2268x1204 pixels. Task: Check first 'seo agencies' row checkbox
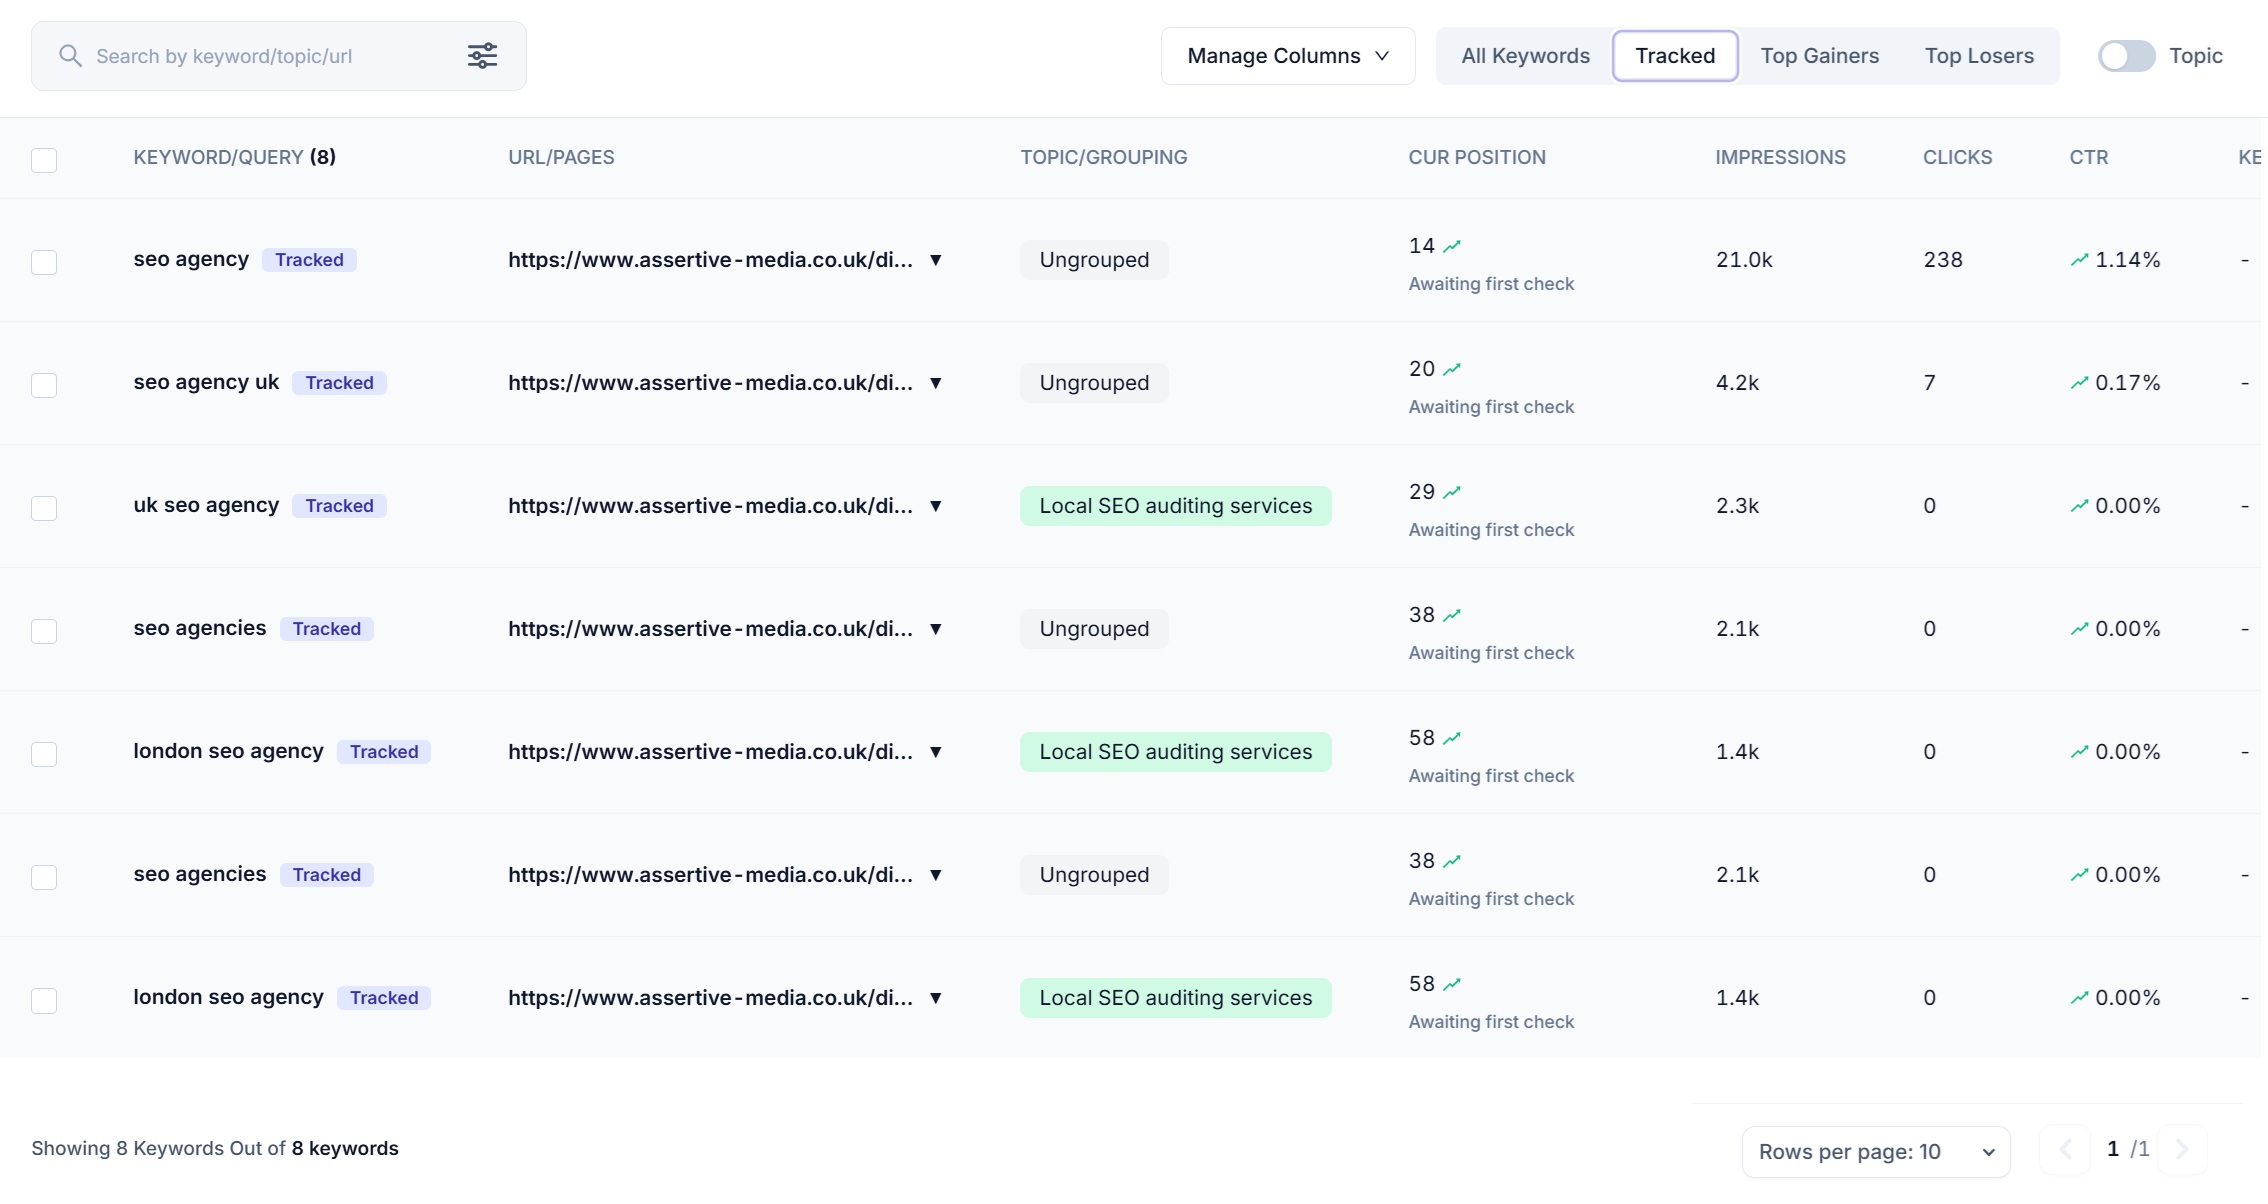click(x=44, y=631)
